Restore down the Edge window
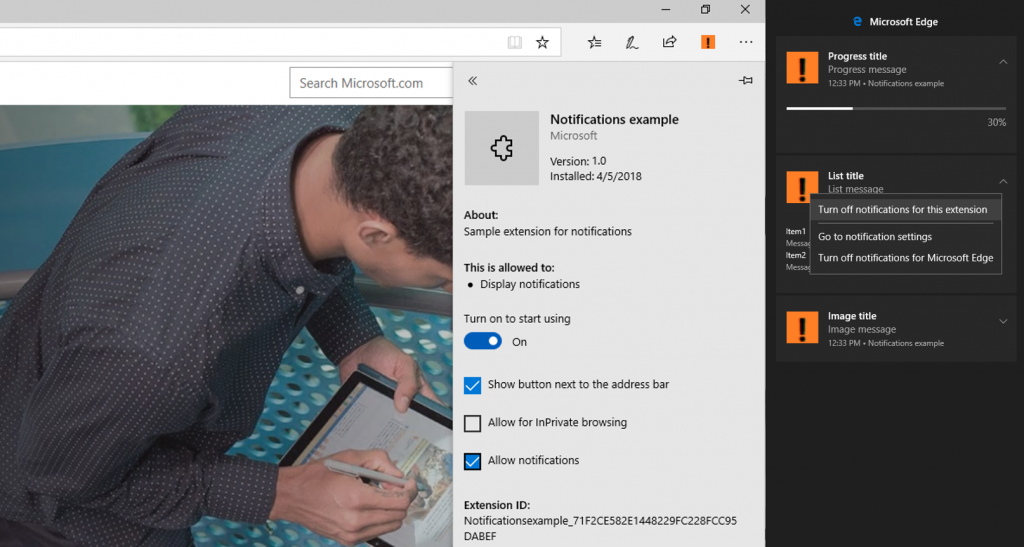This screenshot has height=547, width=1024. (x=705, y=9)
